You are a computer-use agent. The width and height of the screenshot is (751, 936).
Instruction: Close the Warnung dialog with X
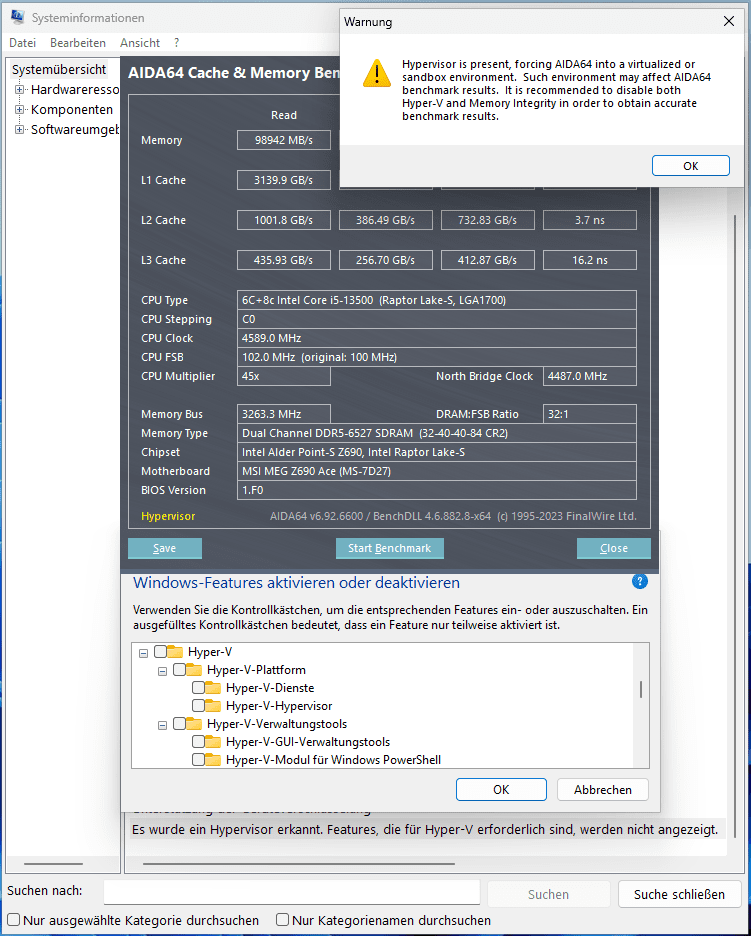pyautogui.click(x=728, y=21)
